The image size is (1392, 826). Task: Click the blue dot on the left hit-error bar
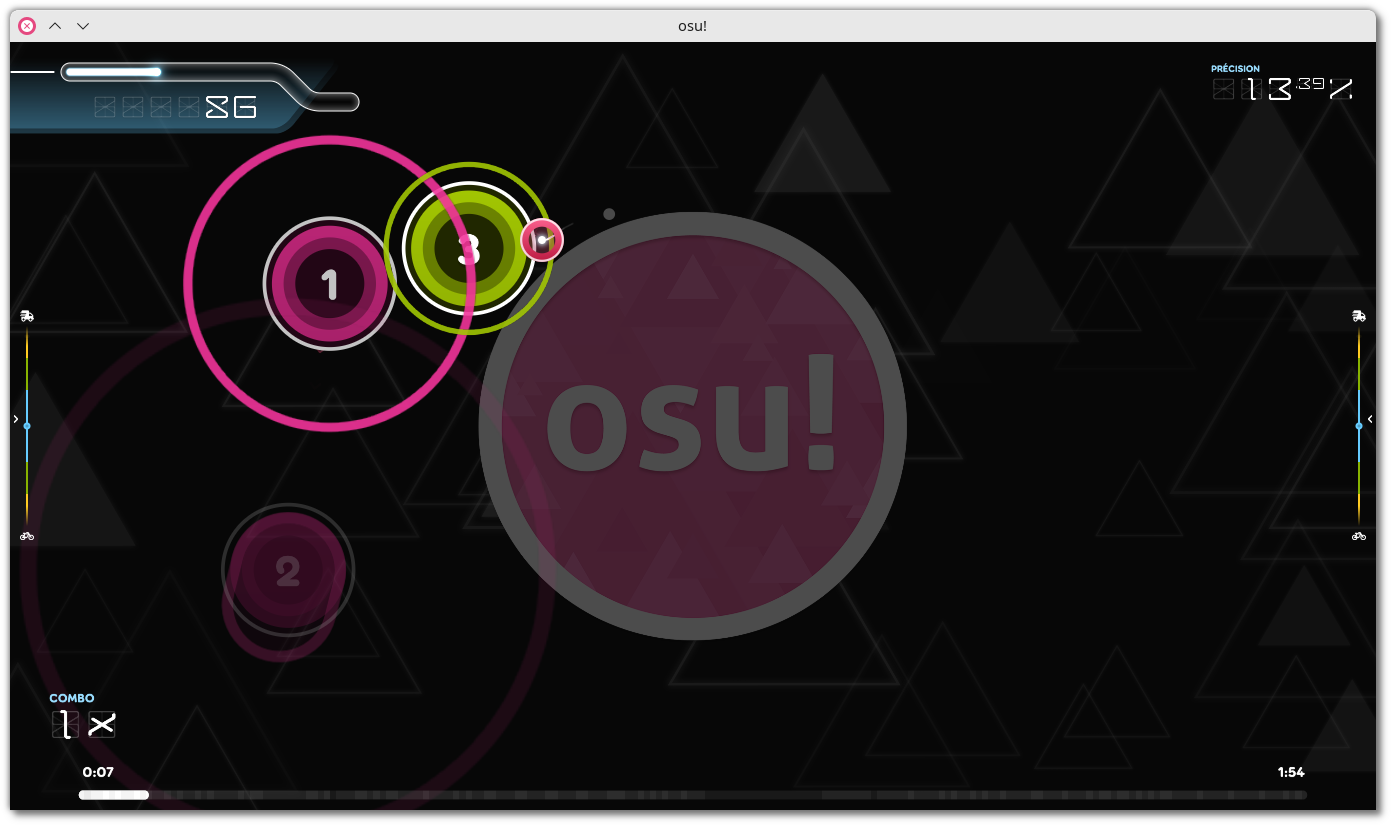[27, 426]
